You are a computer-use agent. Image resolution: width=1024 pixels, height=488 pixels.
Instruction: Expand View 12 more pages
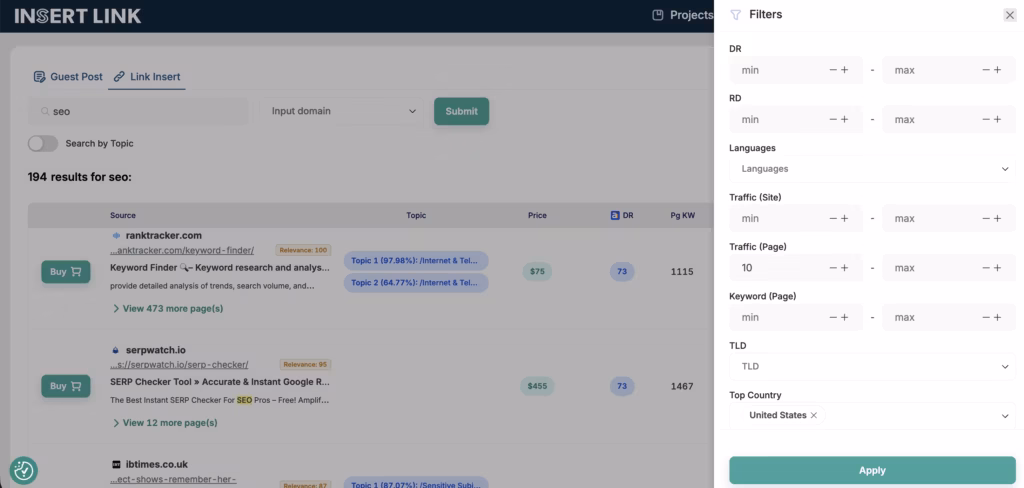(164, 423)
